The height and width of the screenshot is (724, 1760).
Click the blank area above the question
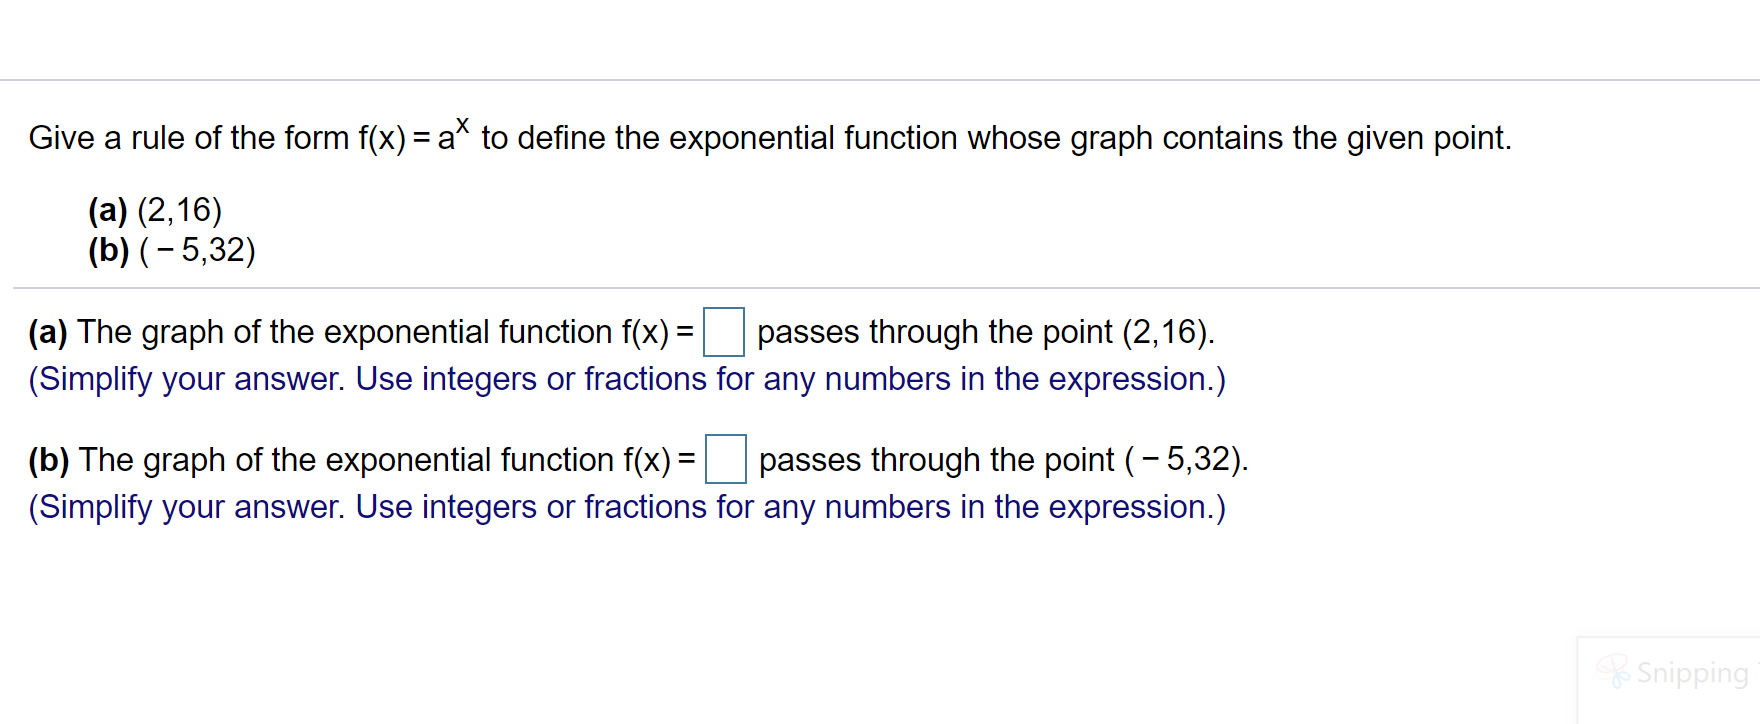(880, 40)
